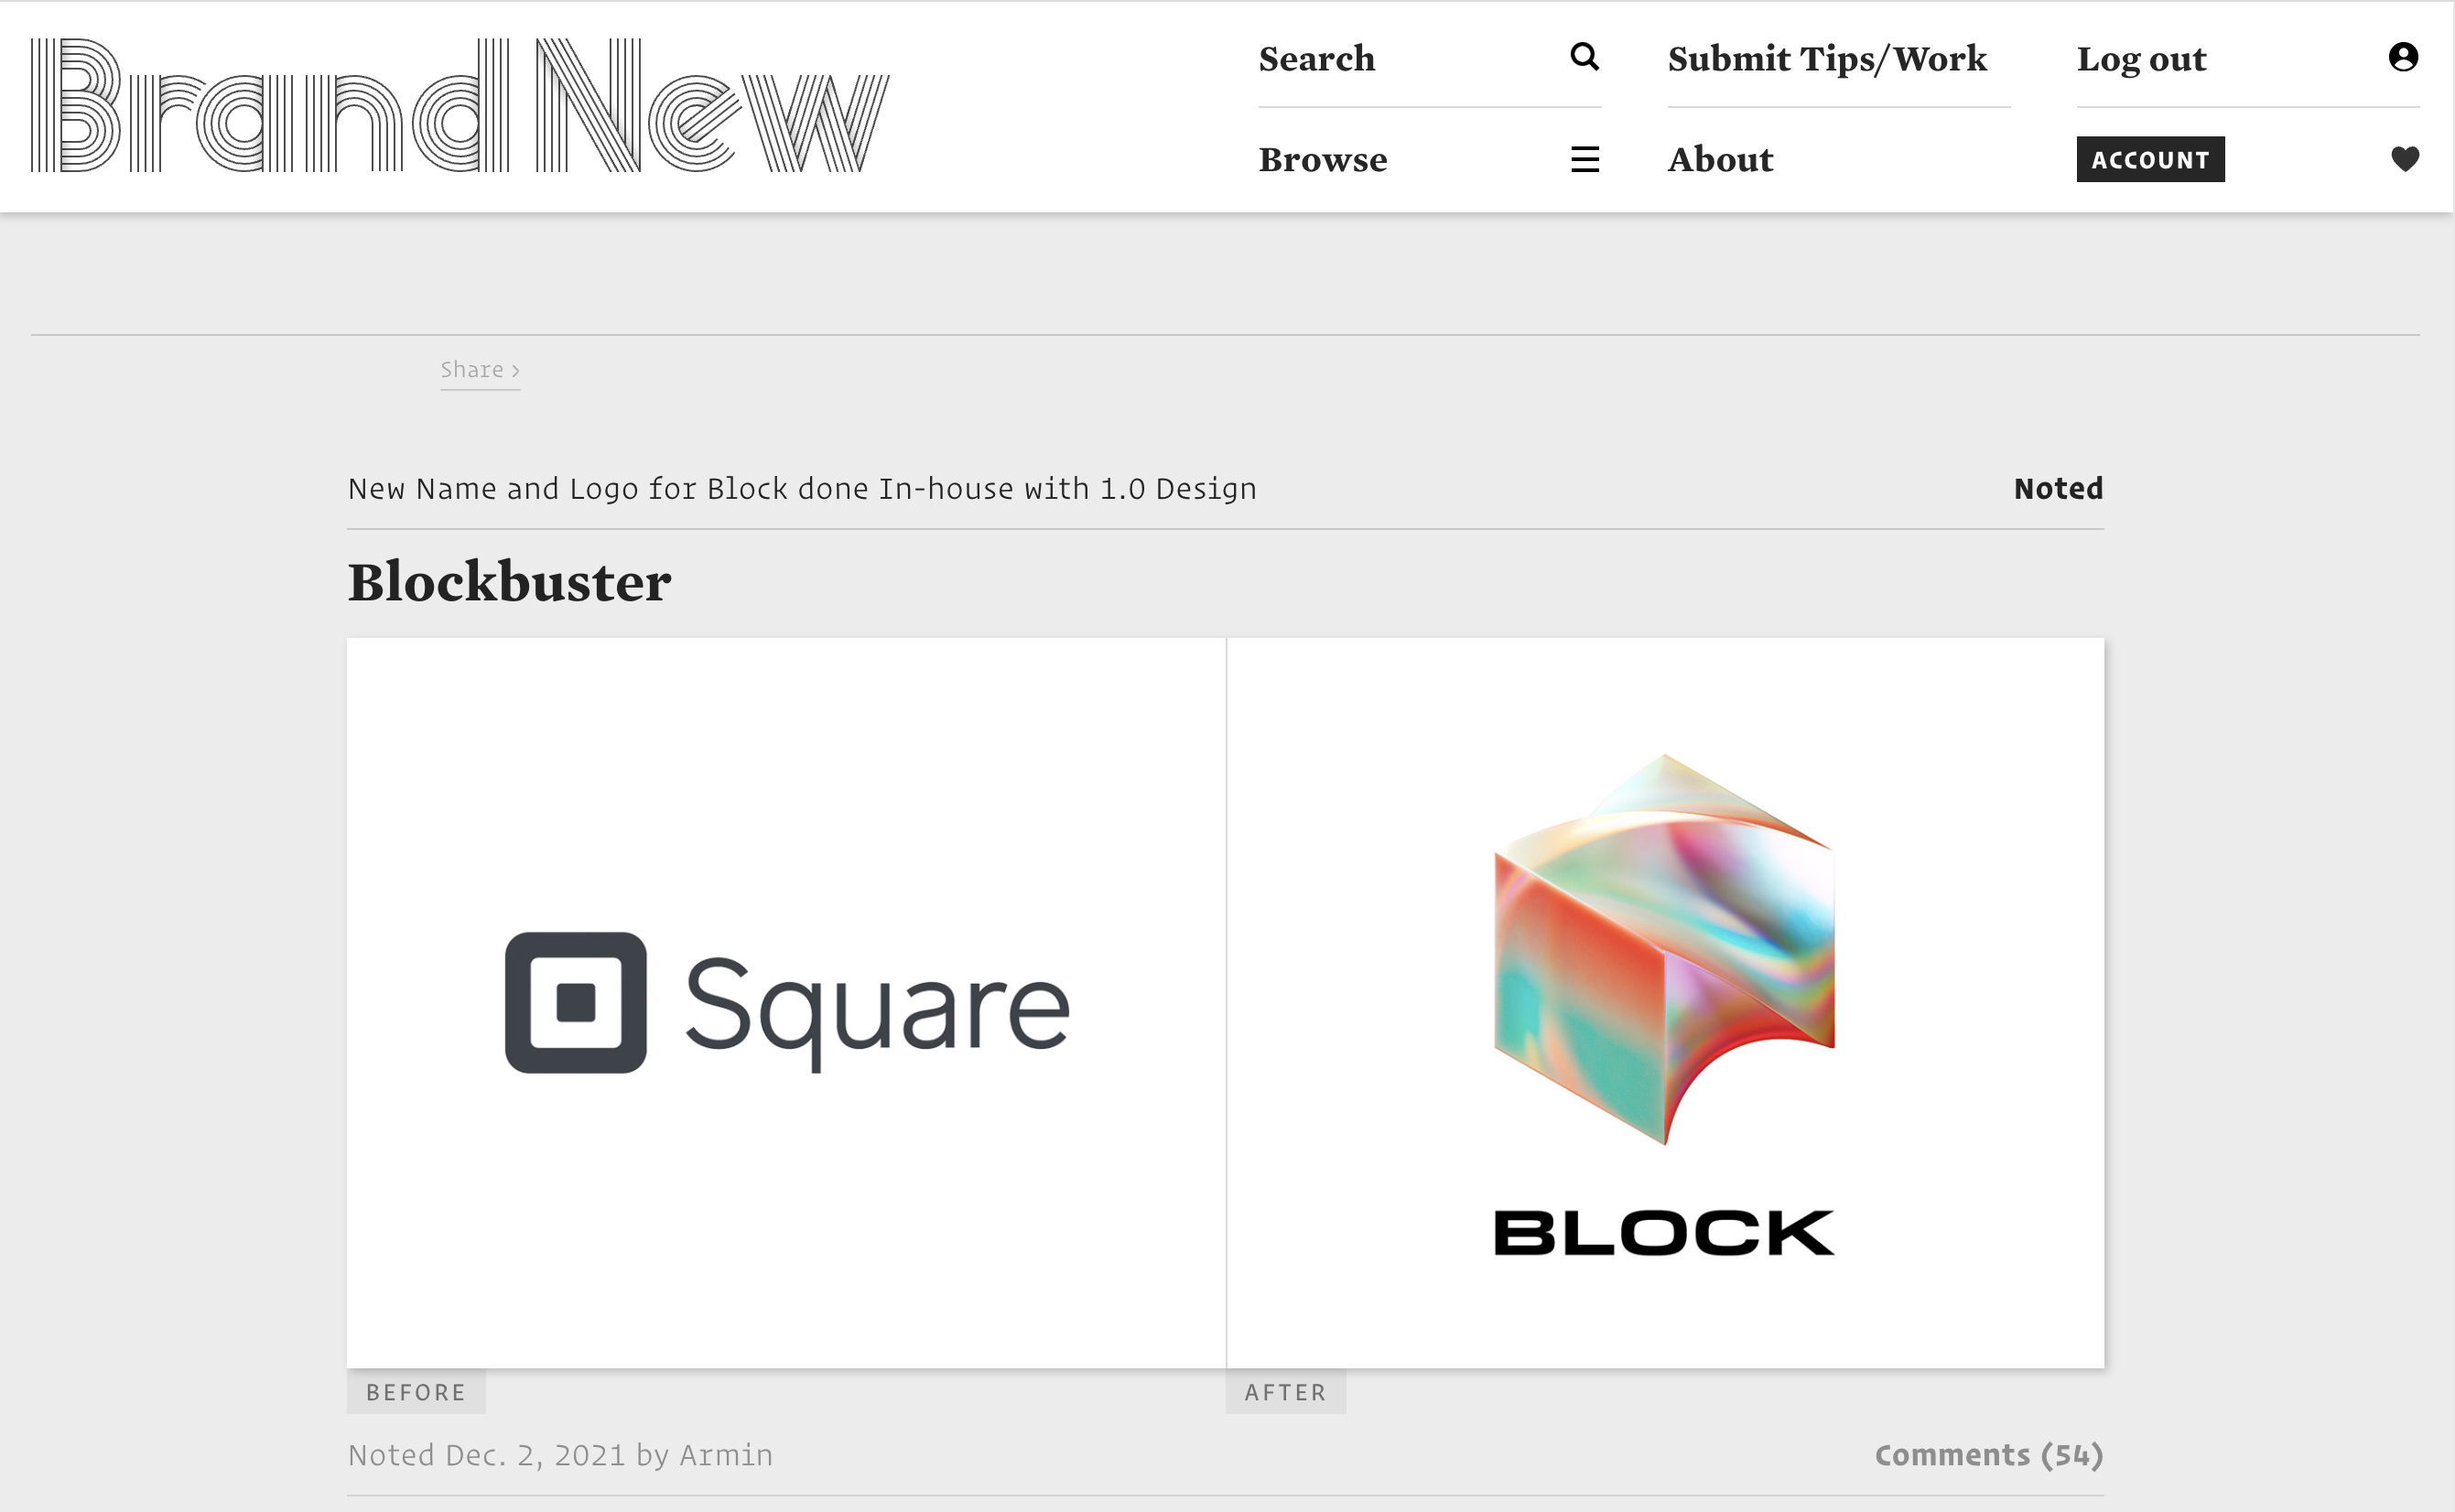
Task: Click the Square logo mark icon
Action: 575,1002
